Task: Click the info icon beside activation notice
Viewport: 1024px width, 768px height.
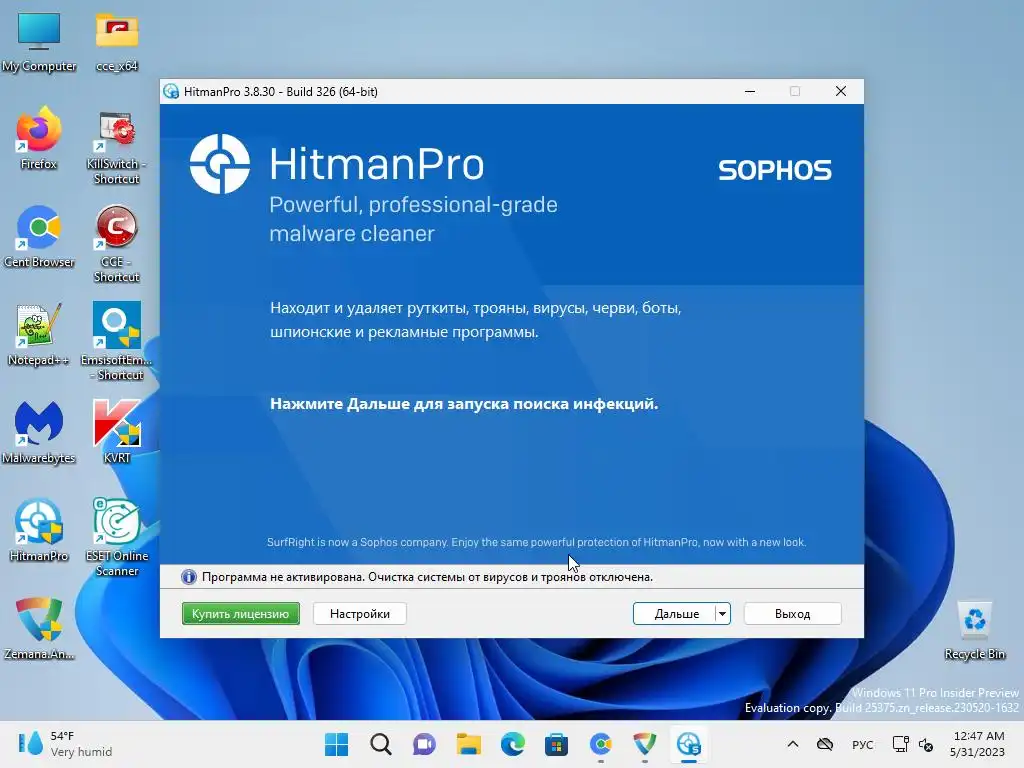Action: coord(189,577)
